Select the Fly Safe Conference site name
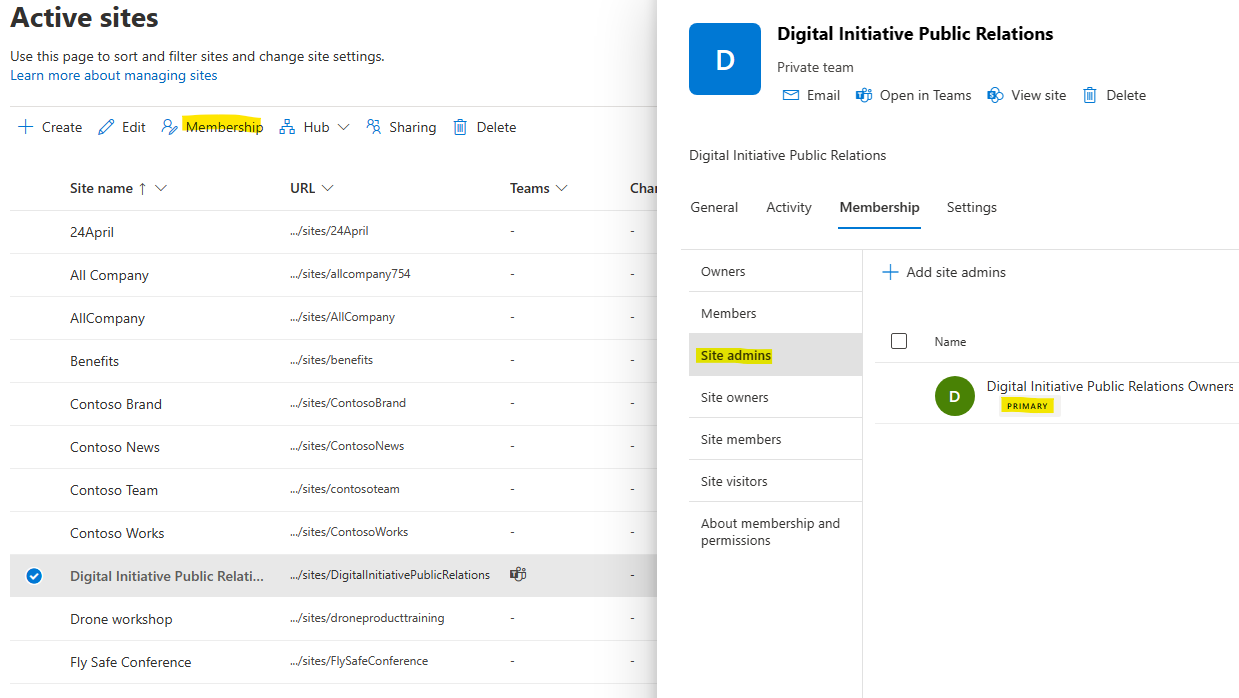The image size is (1239, 698). (x=130, y=662)
